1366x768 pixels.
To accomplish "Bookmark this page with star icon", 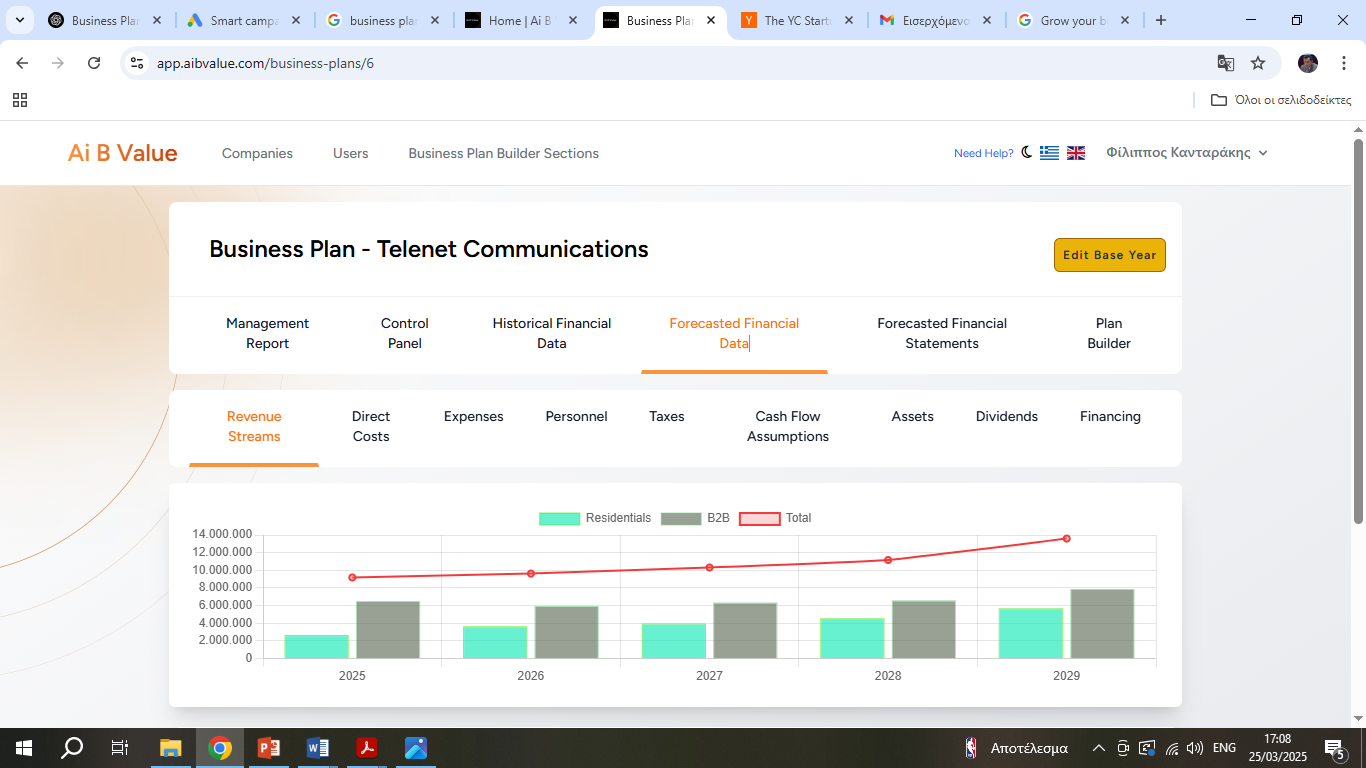I will 1258,63.
